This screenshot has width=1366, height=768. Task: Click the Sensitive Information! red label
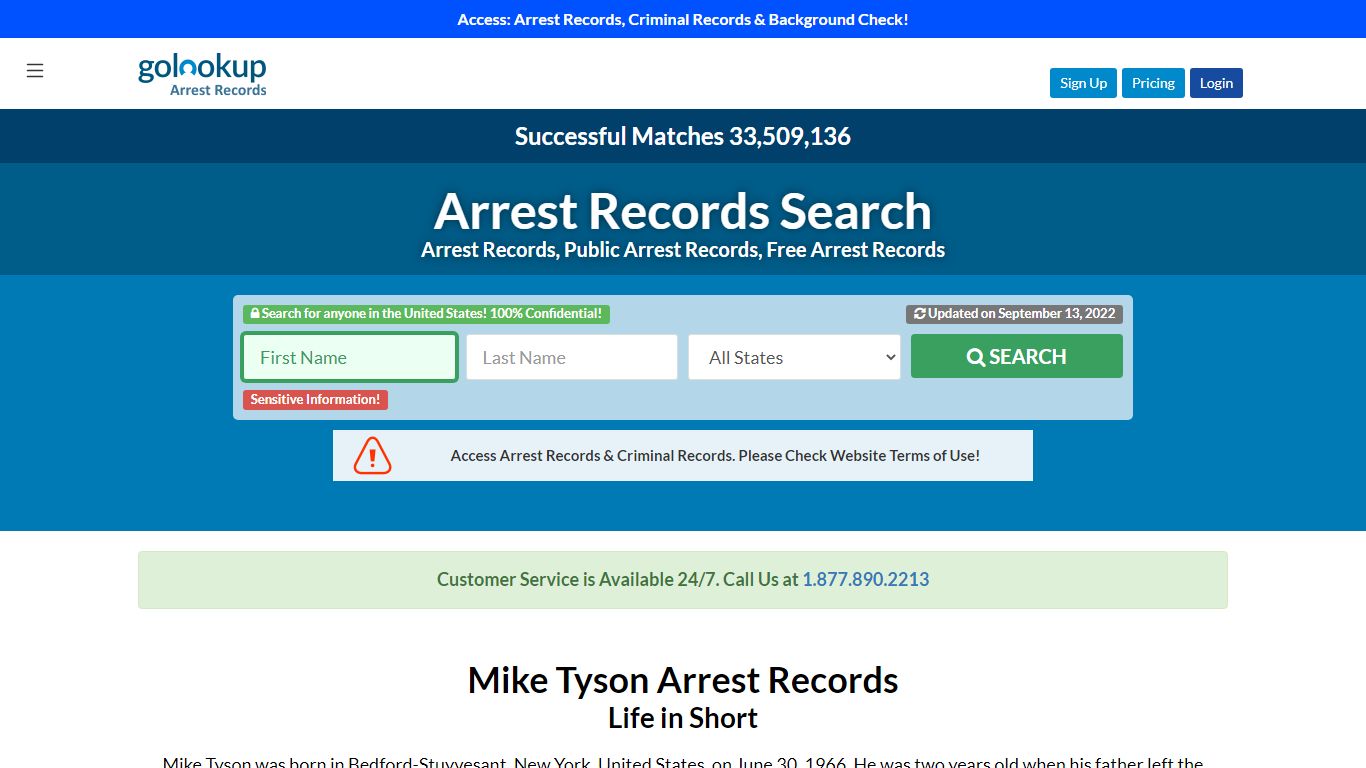[315, 399]
